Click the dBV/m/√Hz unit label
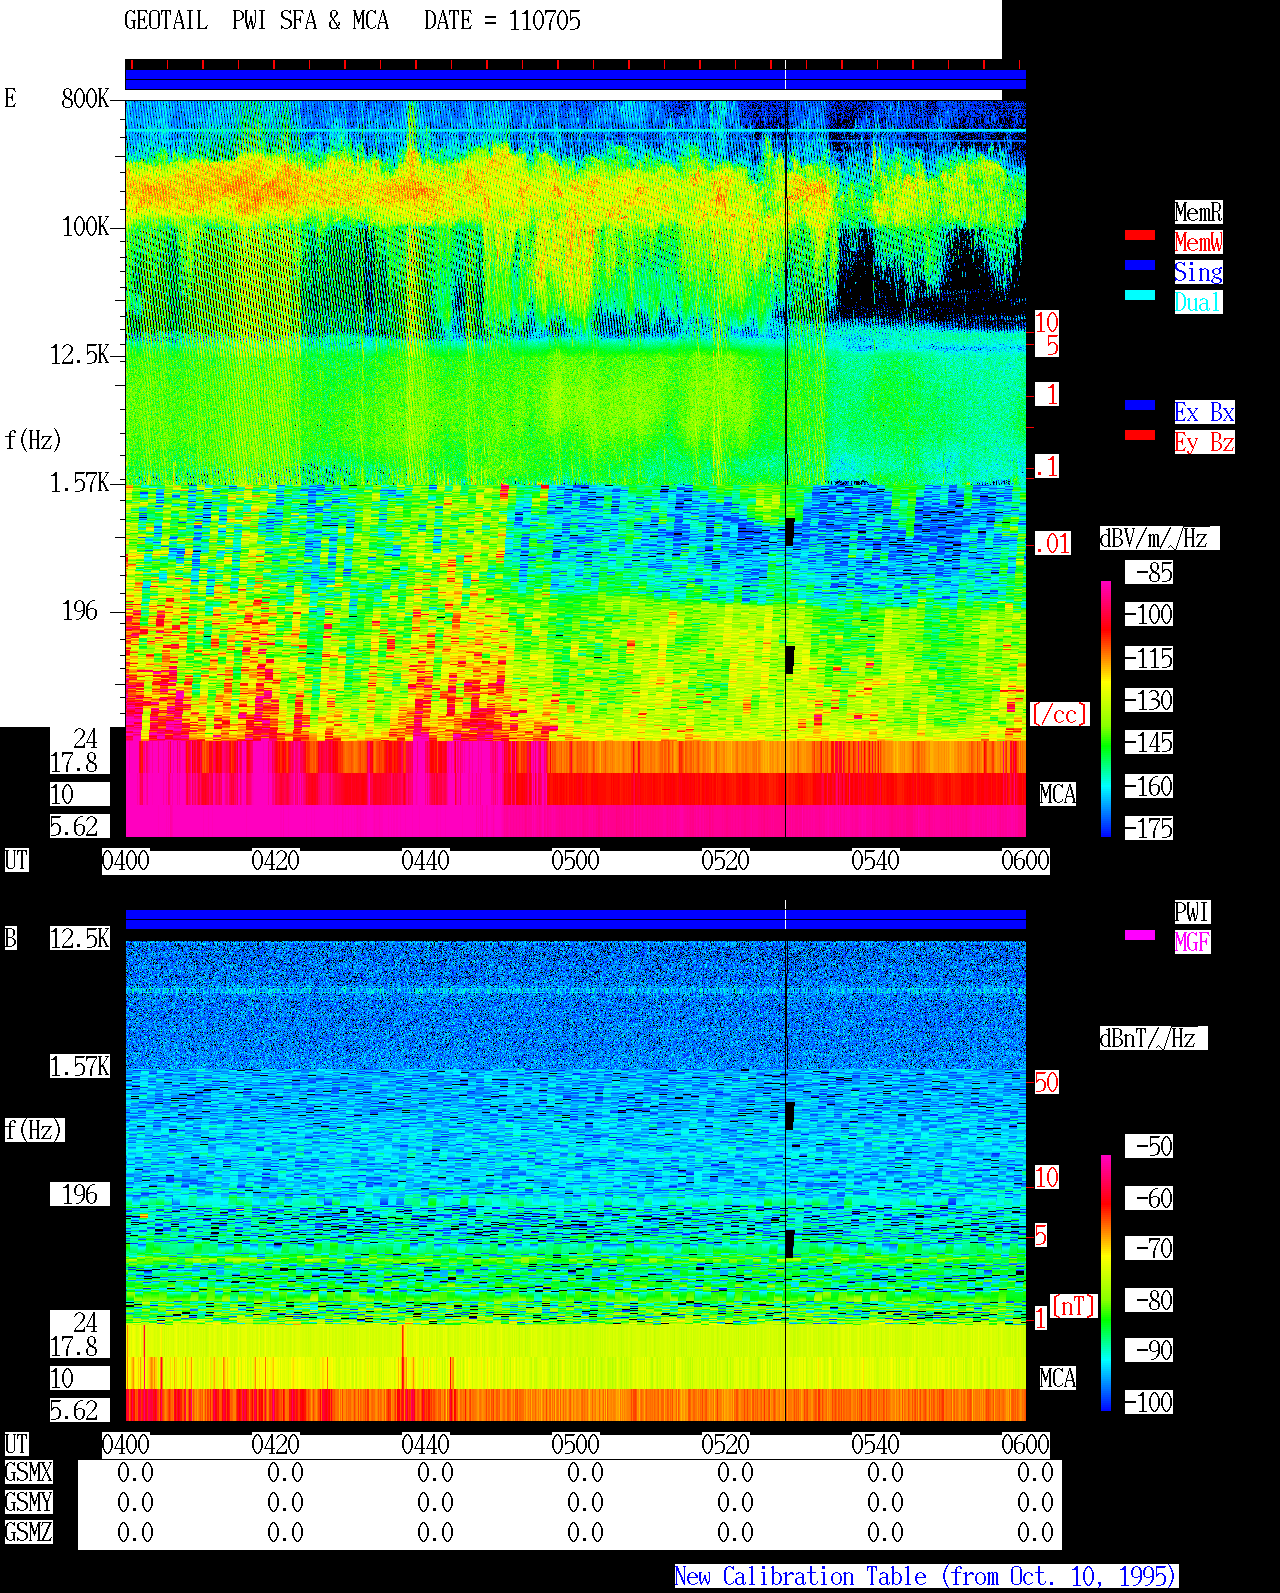 1159,538
